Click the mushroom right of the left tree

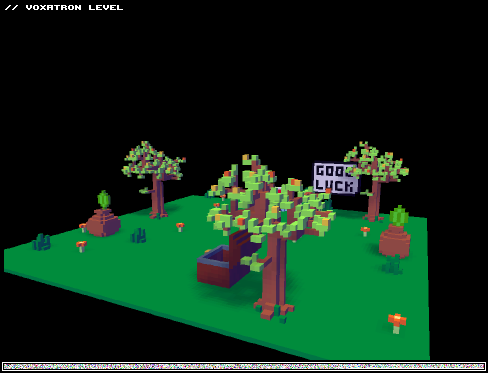pos(180,227)
